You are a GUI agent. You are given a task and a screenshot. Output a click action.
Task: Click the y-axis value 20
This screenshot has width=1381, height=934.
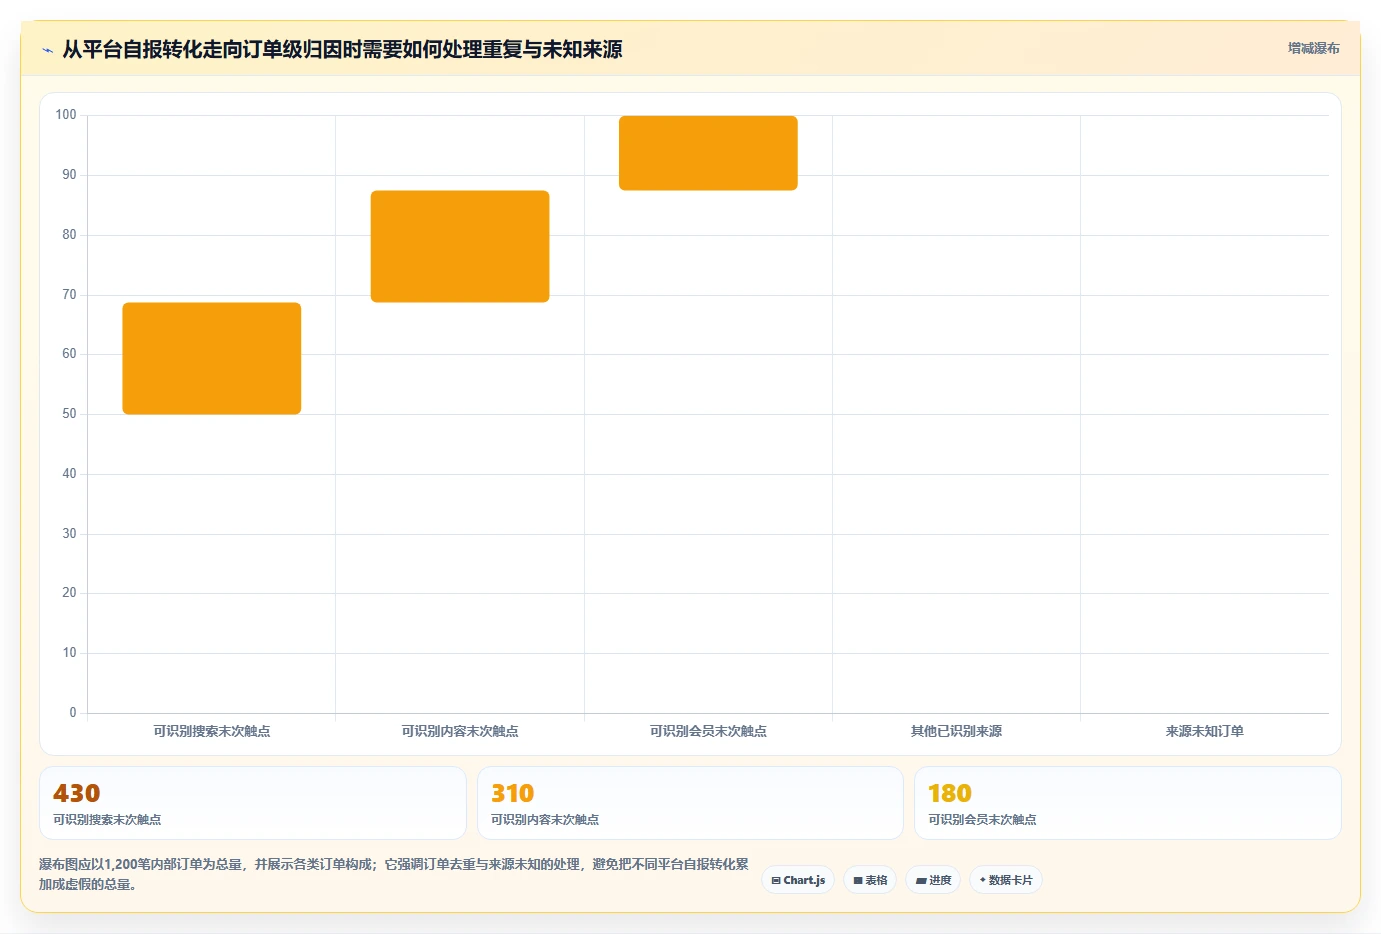coord(69,593)
